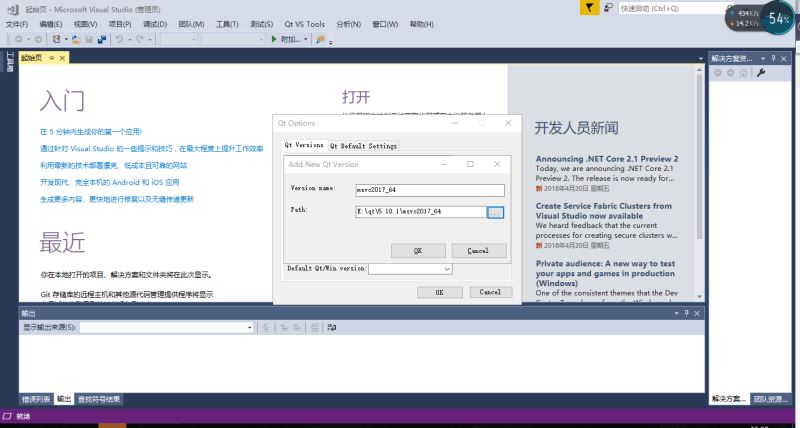Image resolution: width=800 pixels, height=428 pixels.
Task: Click the Navigate Backward toolbar icon
Action: tap(18, 39)
